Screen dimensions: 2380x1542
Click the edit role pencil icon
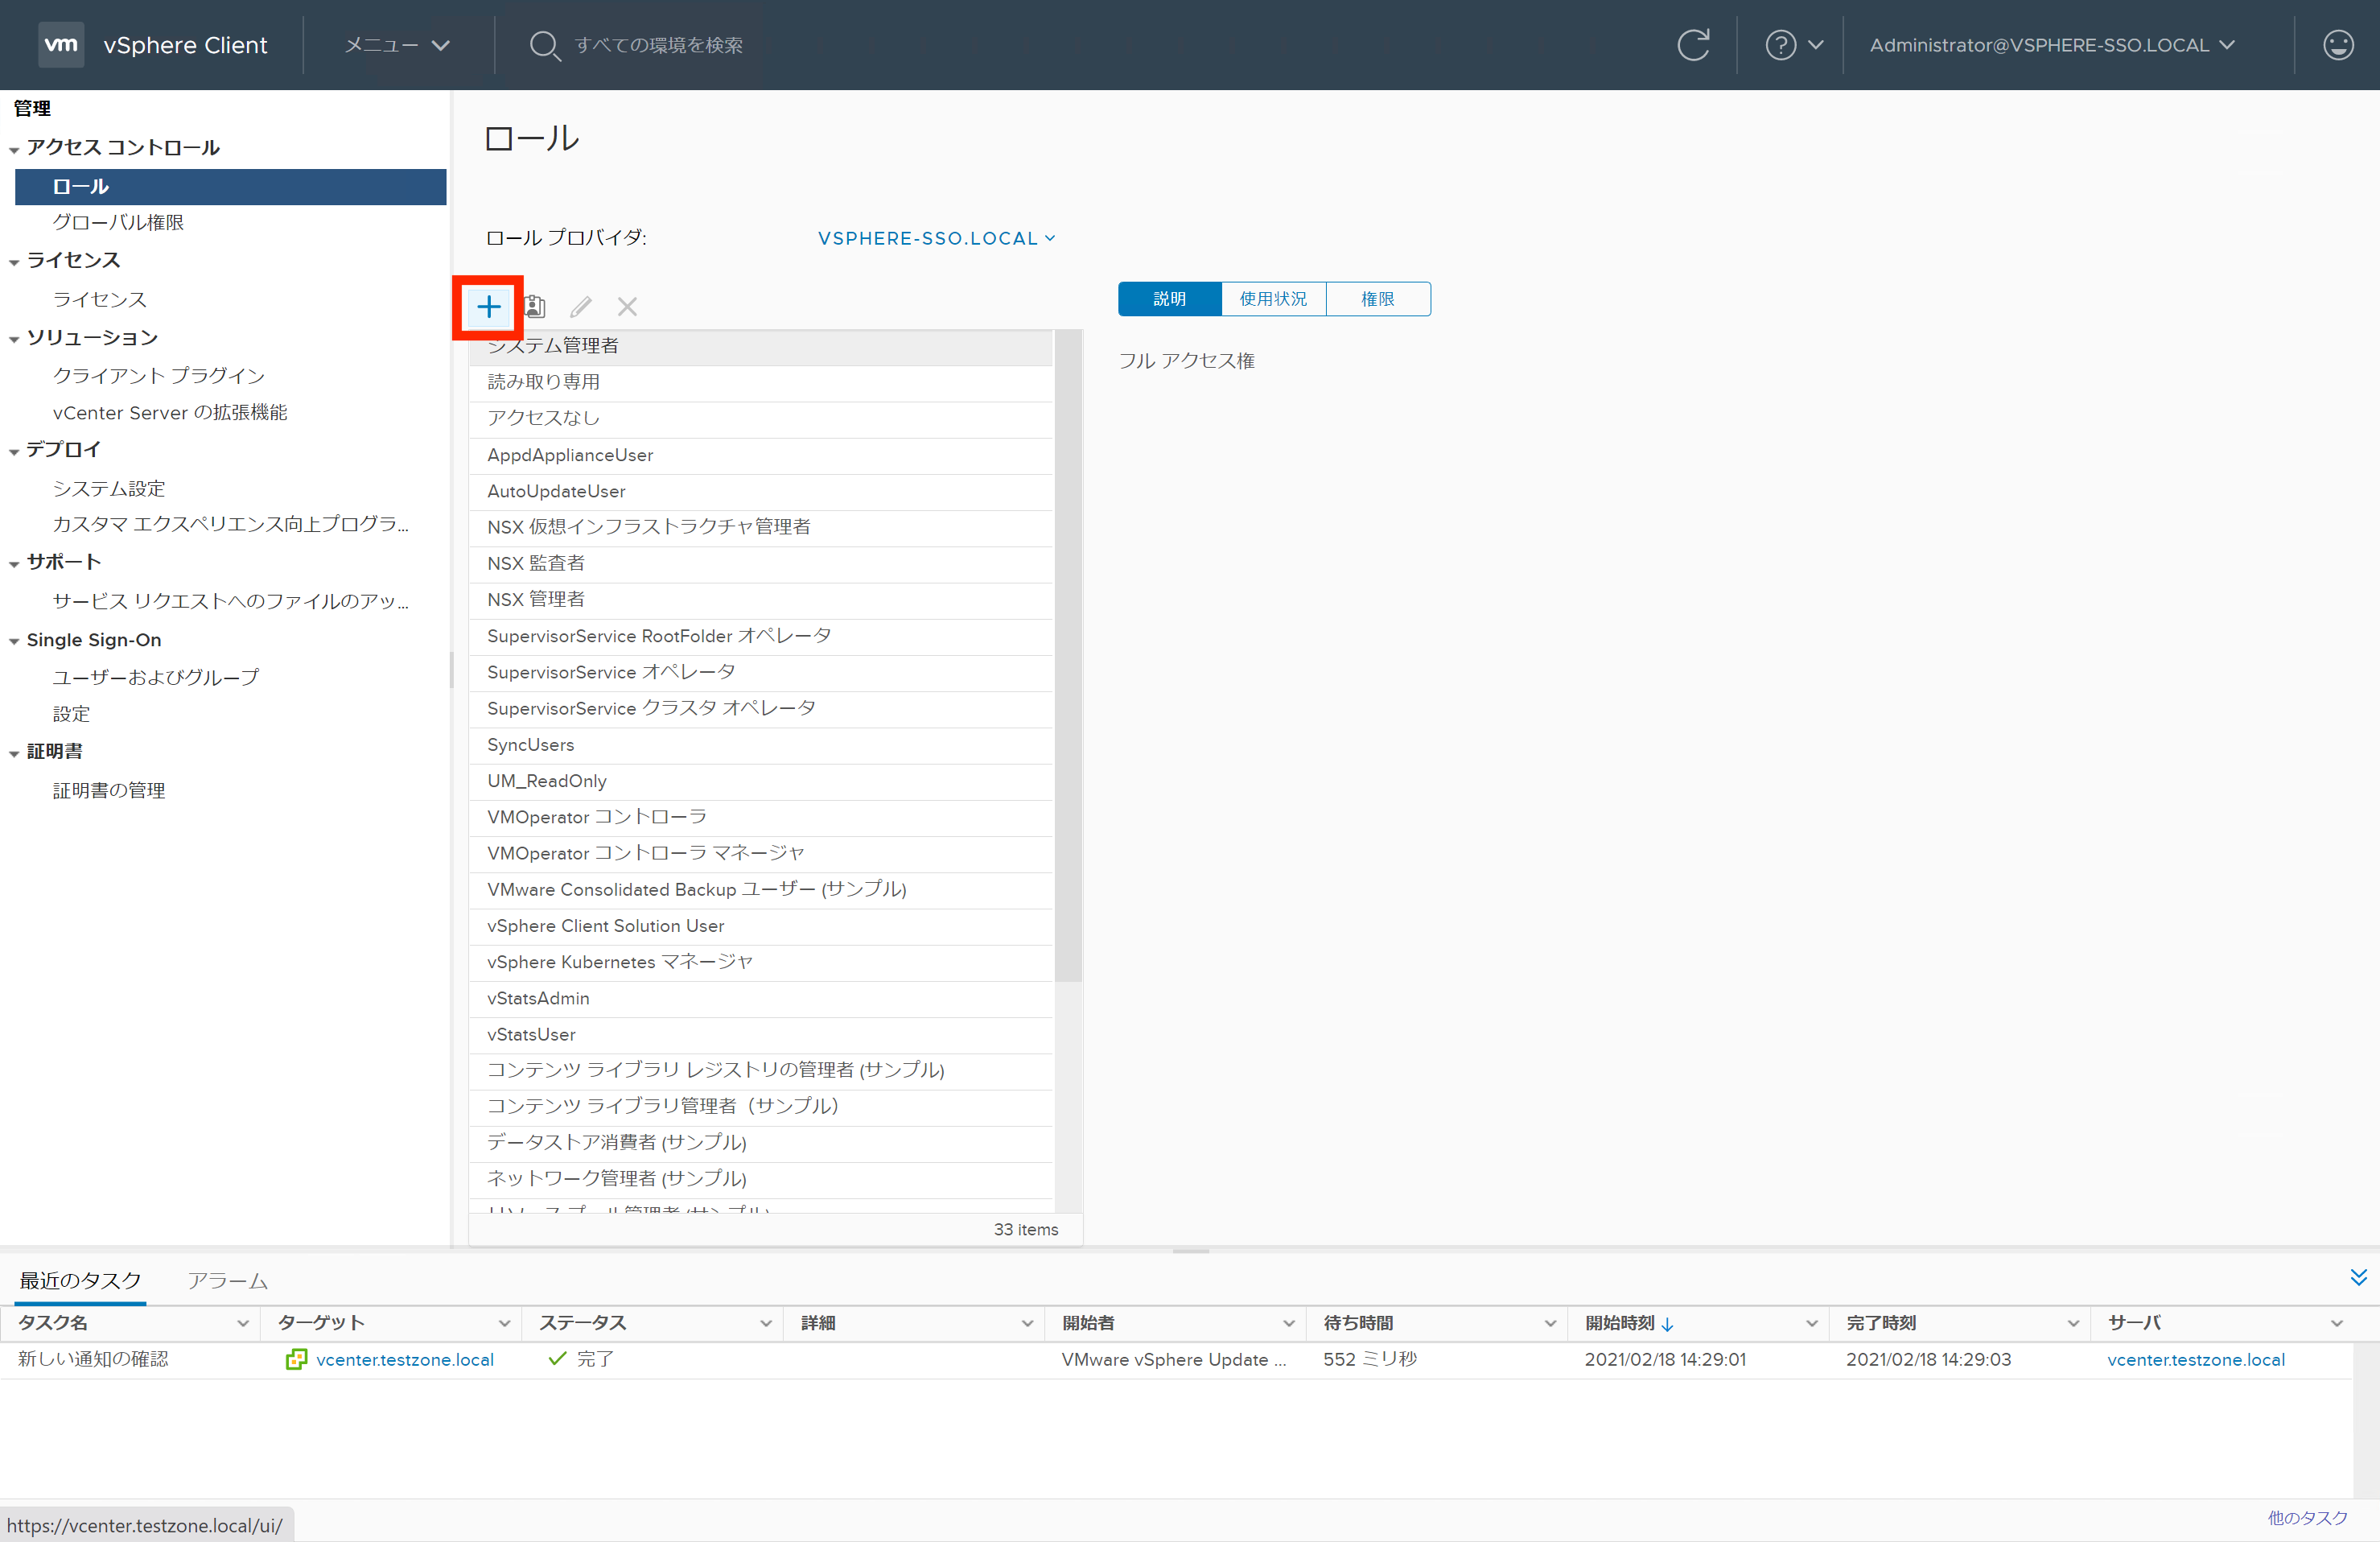581,307
